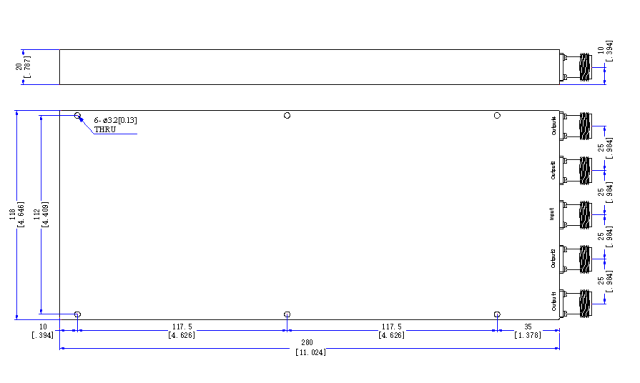The width and height of the screenshot is (640, 383).
Task: Click the '6-ø3.2[0.13]' hole callout text
Action: click(116, 120)
